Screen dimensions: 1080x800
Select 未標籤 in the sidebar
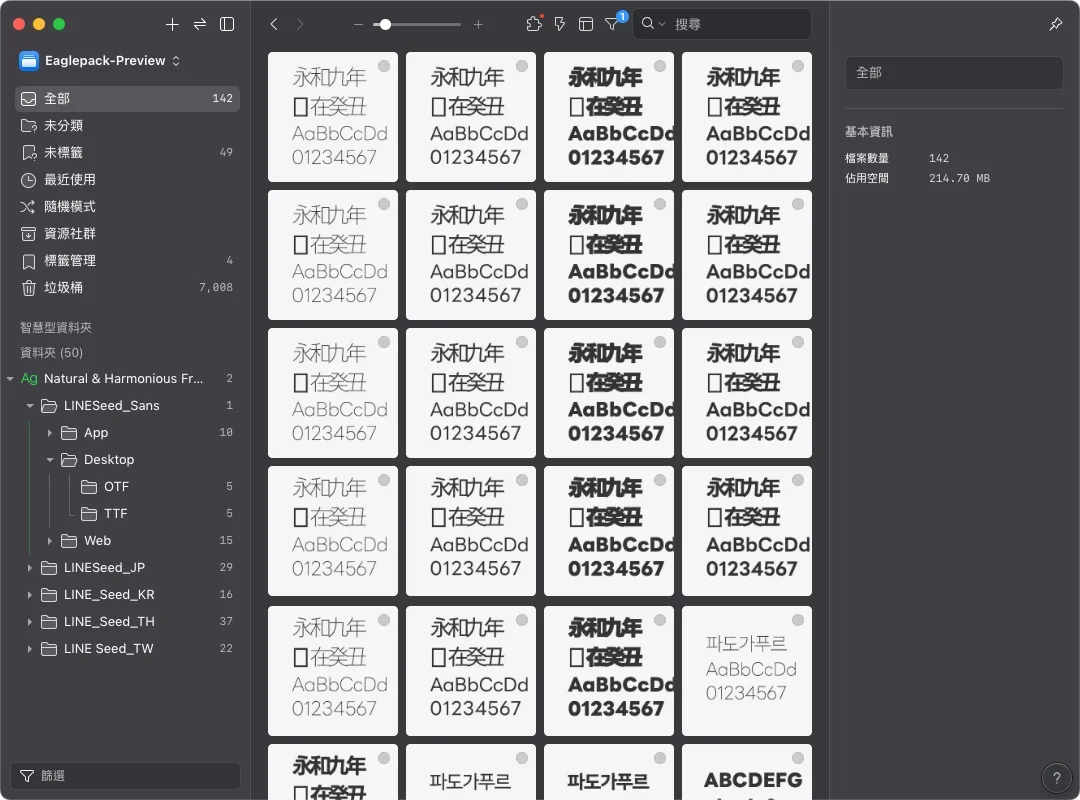point(64,152)
